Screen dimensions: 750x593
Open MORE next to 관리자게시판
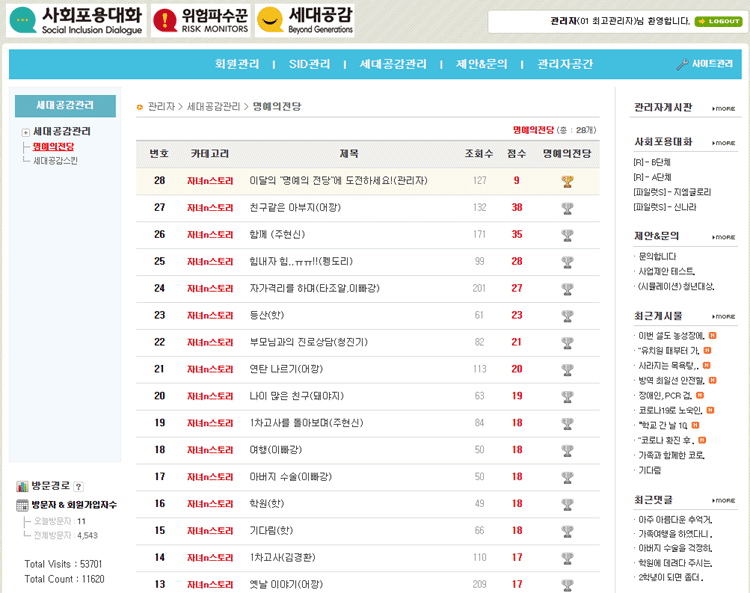click(724, 108)
